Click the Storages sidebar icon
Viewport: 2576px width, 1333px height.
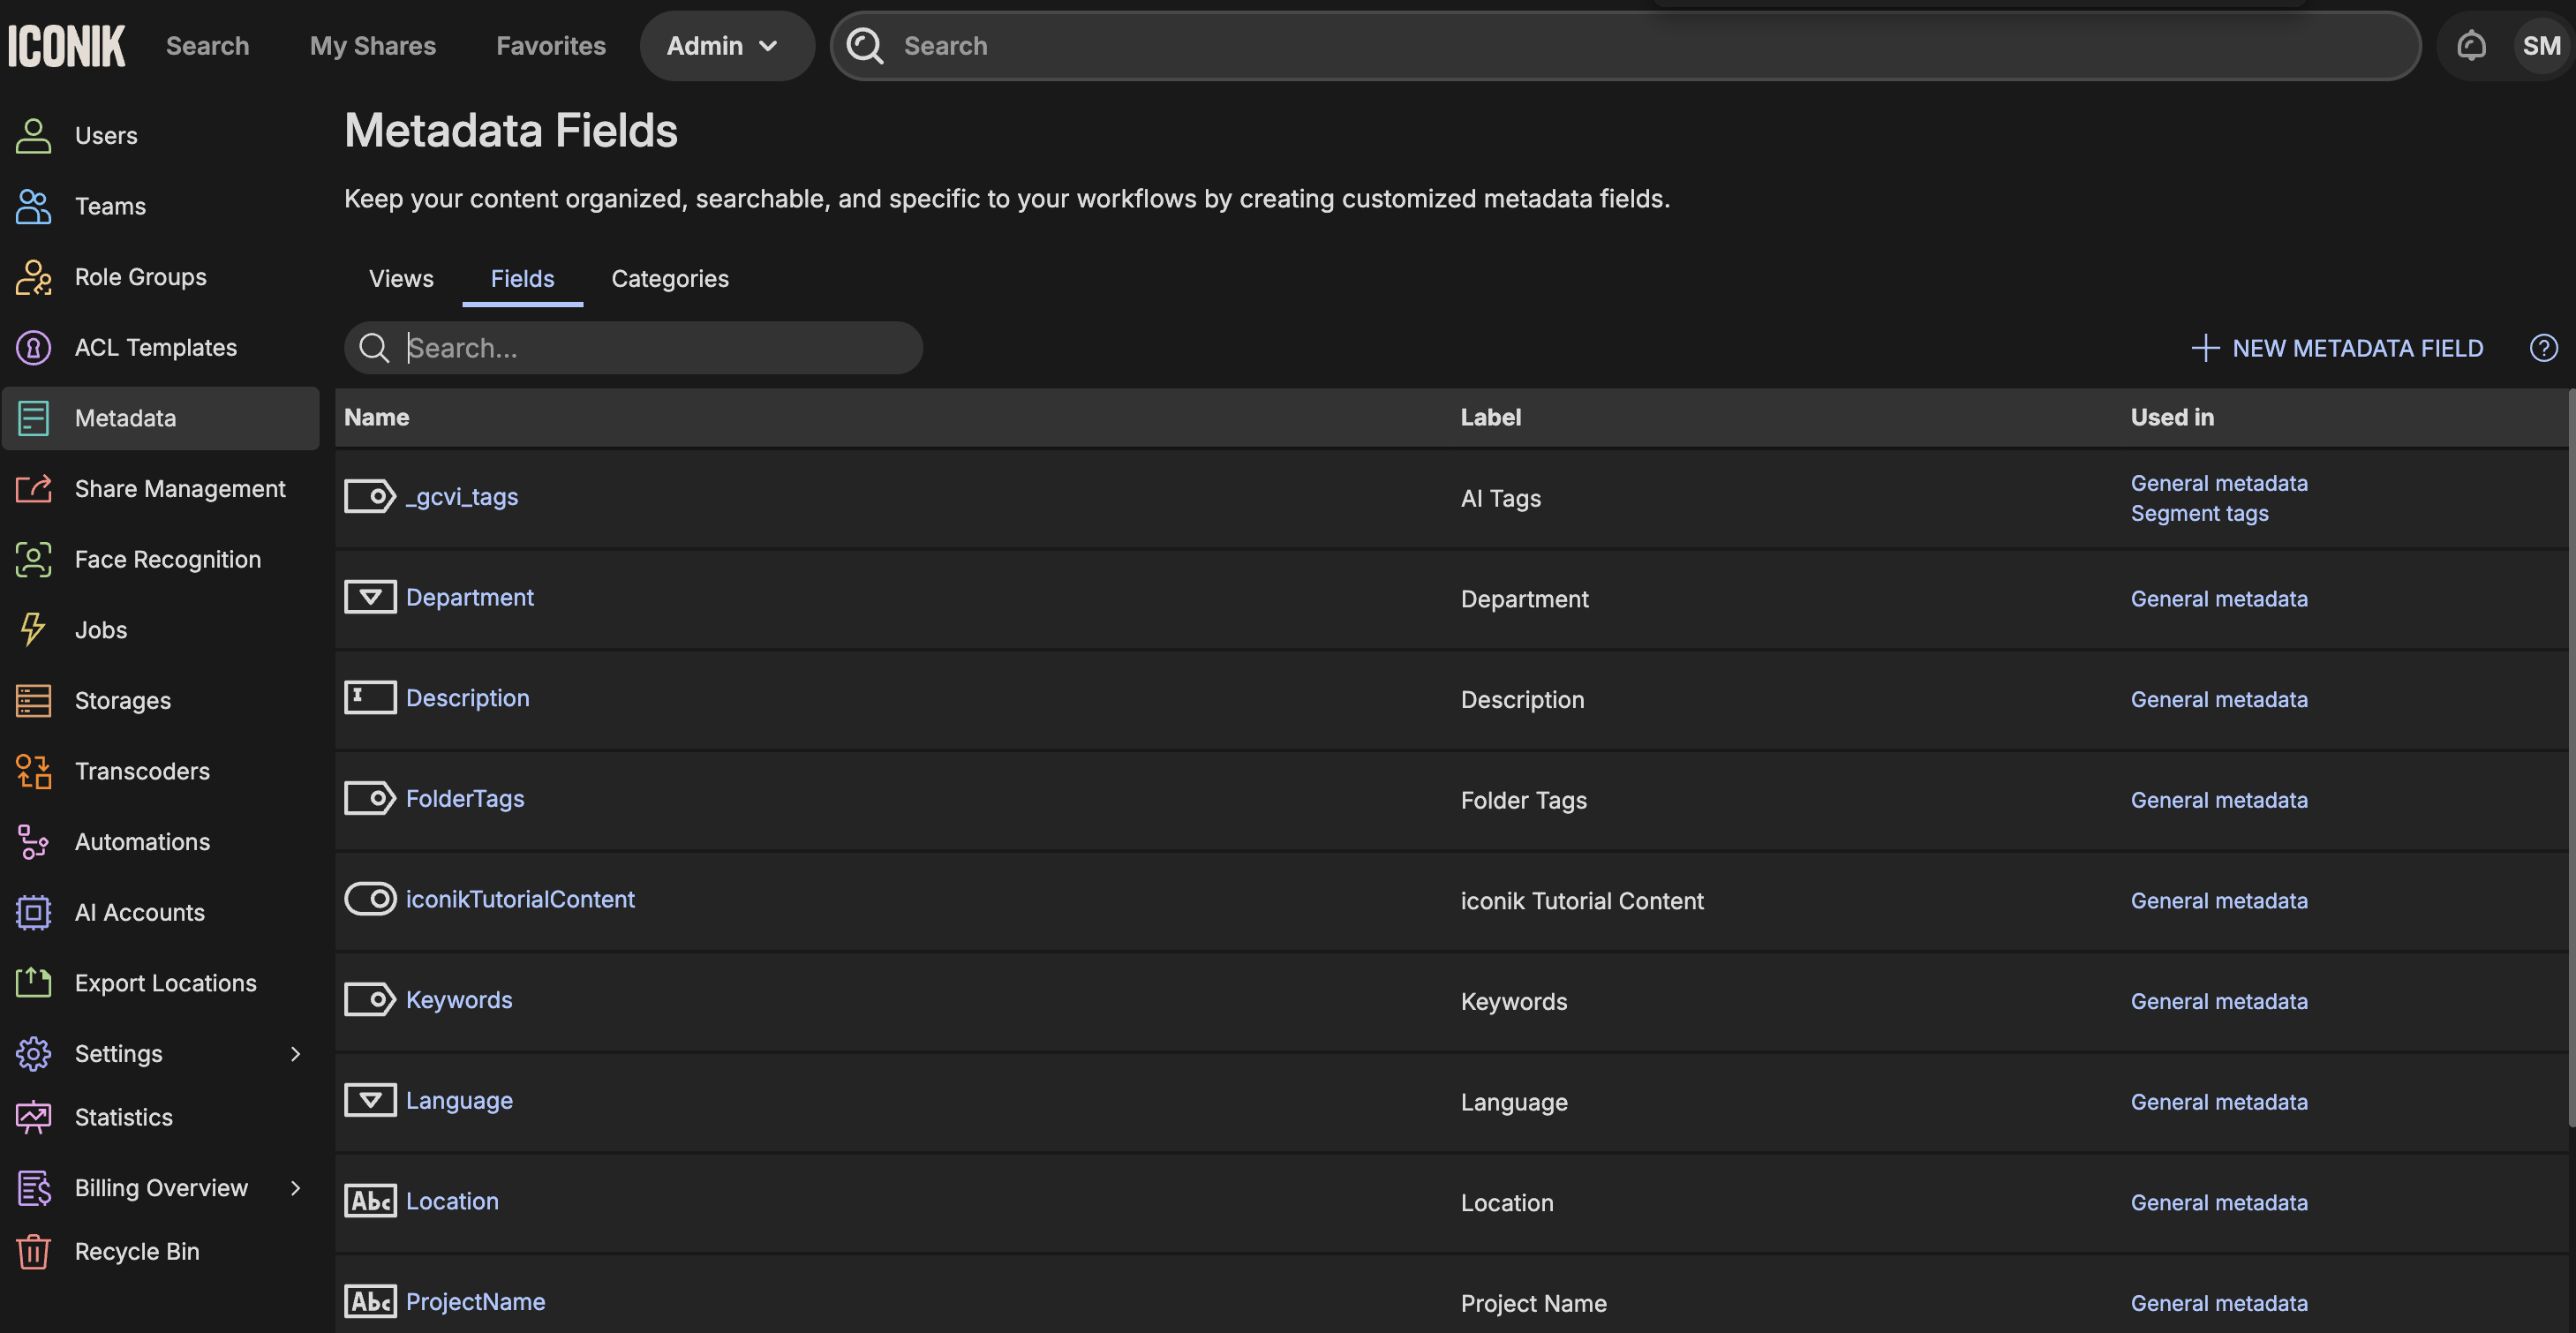click(x=33, y=700)
